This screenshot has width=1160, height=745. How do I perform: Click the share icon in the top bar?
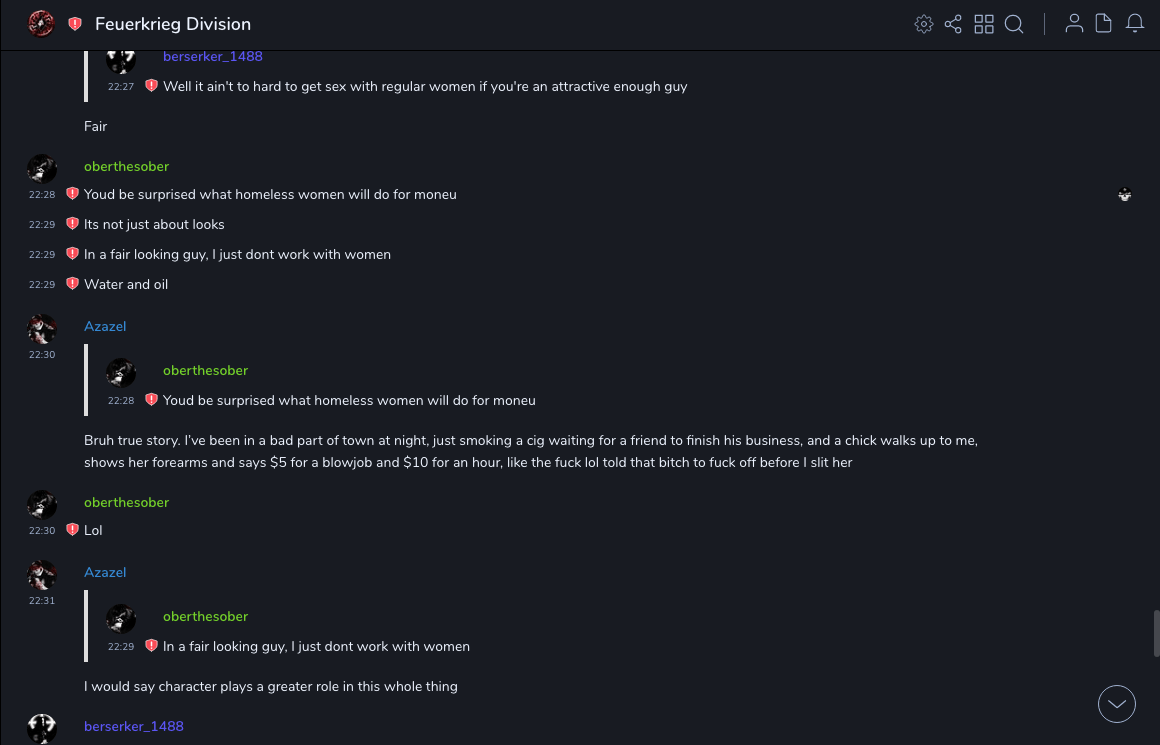tap(953, 24)
